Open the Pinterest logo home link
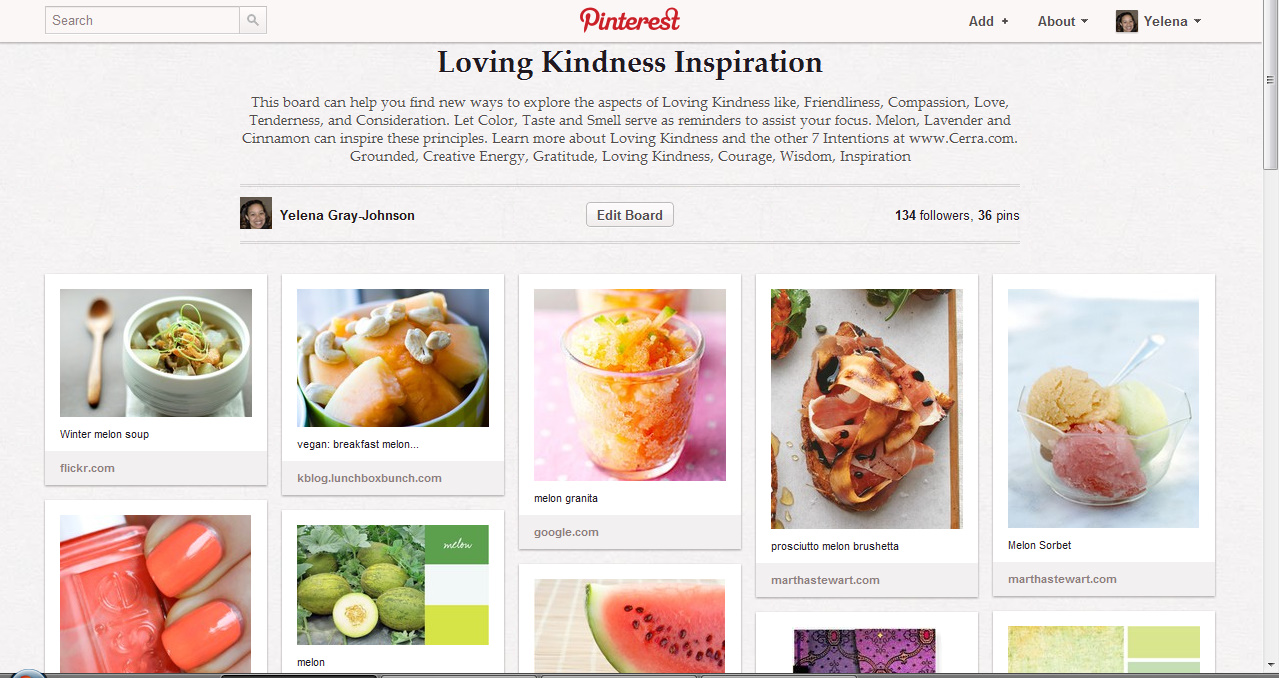The height and width of the screenshot is (678, 1279). click(x=630, y=20)
